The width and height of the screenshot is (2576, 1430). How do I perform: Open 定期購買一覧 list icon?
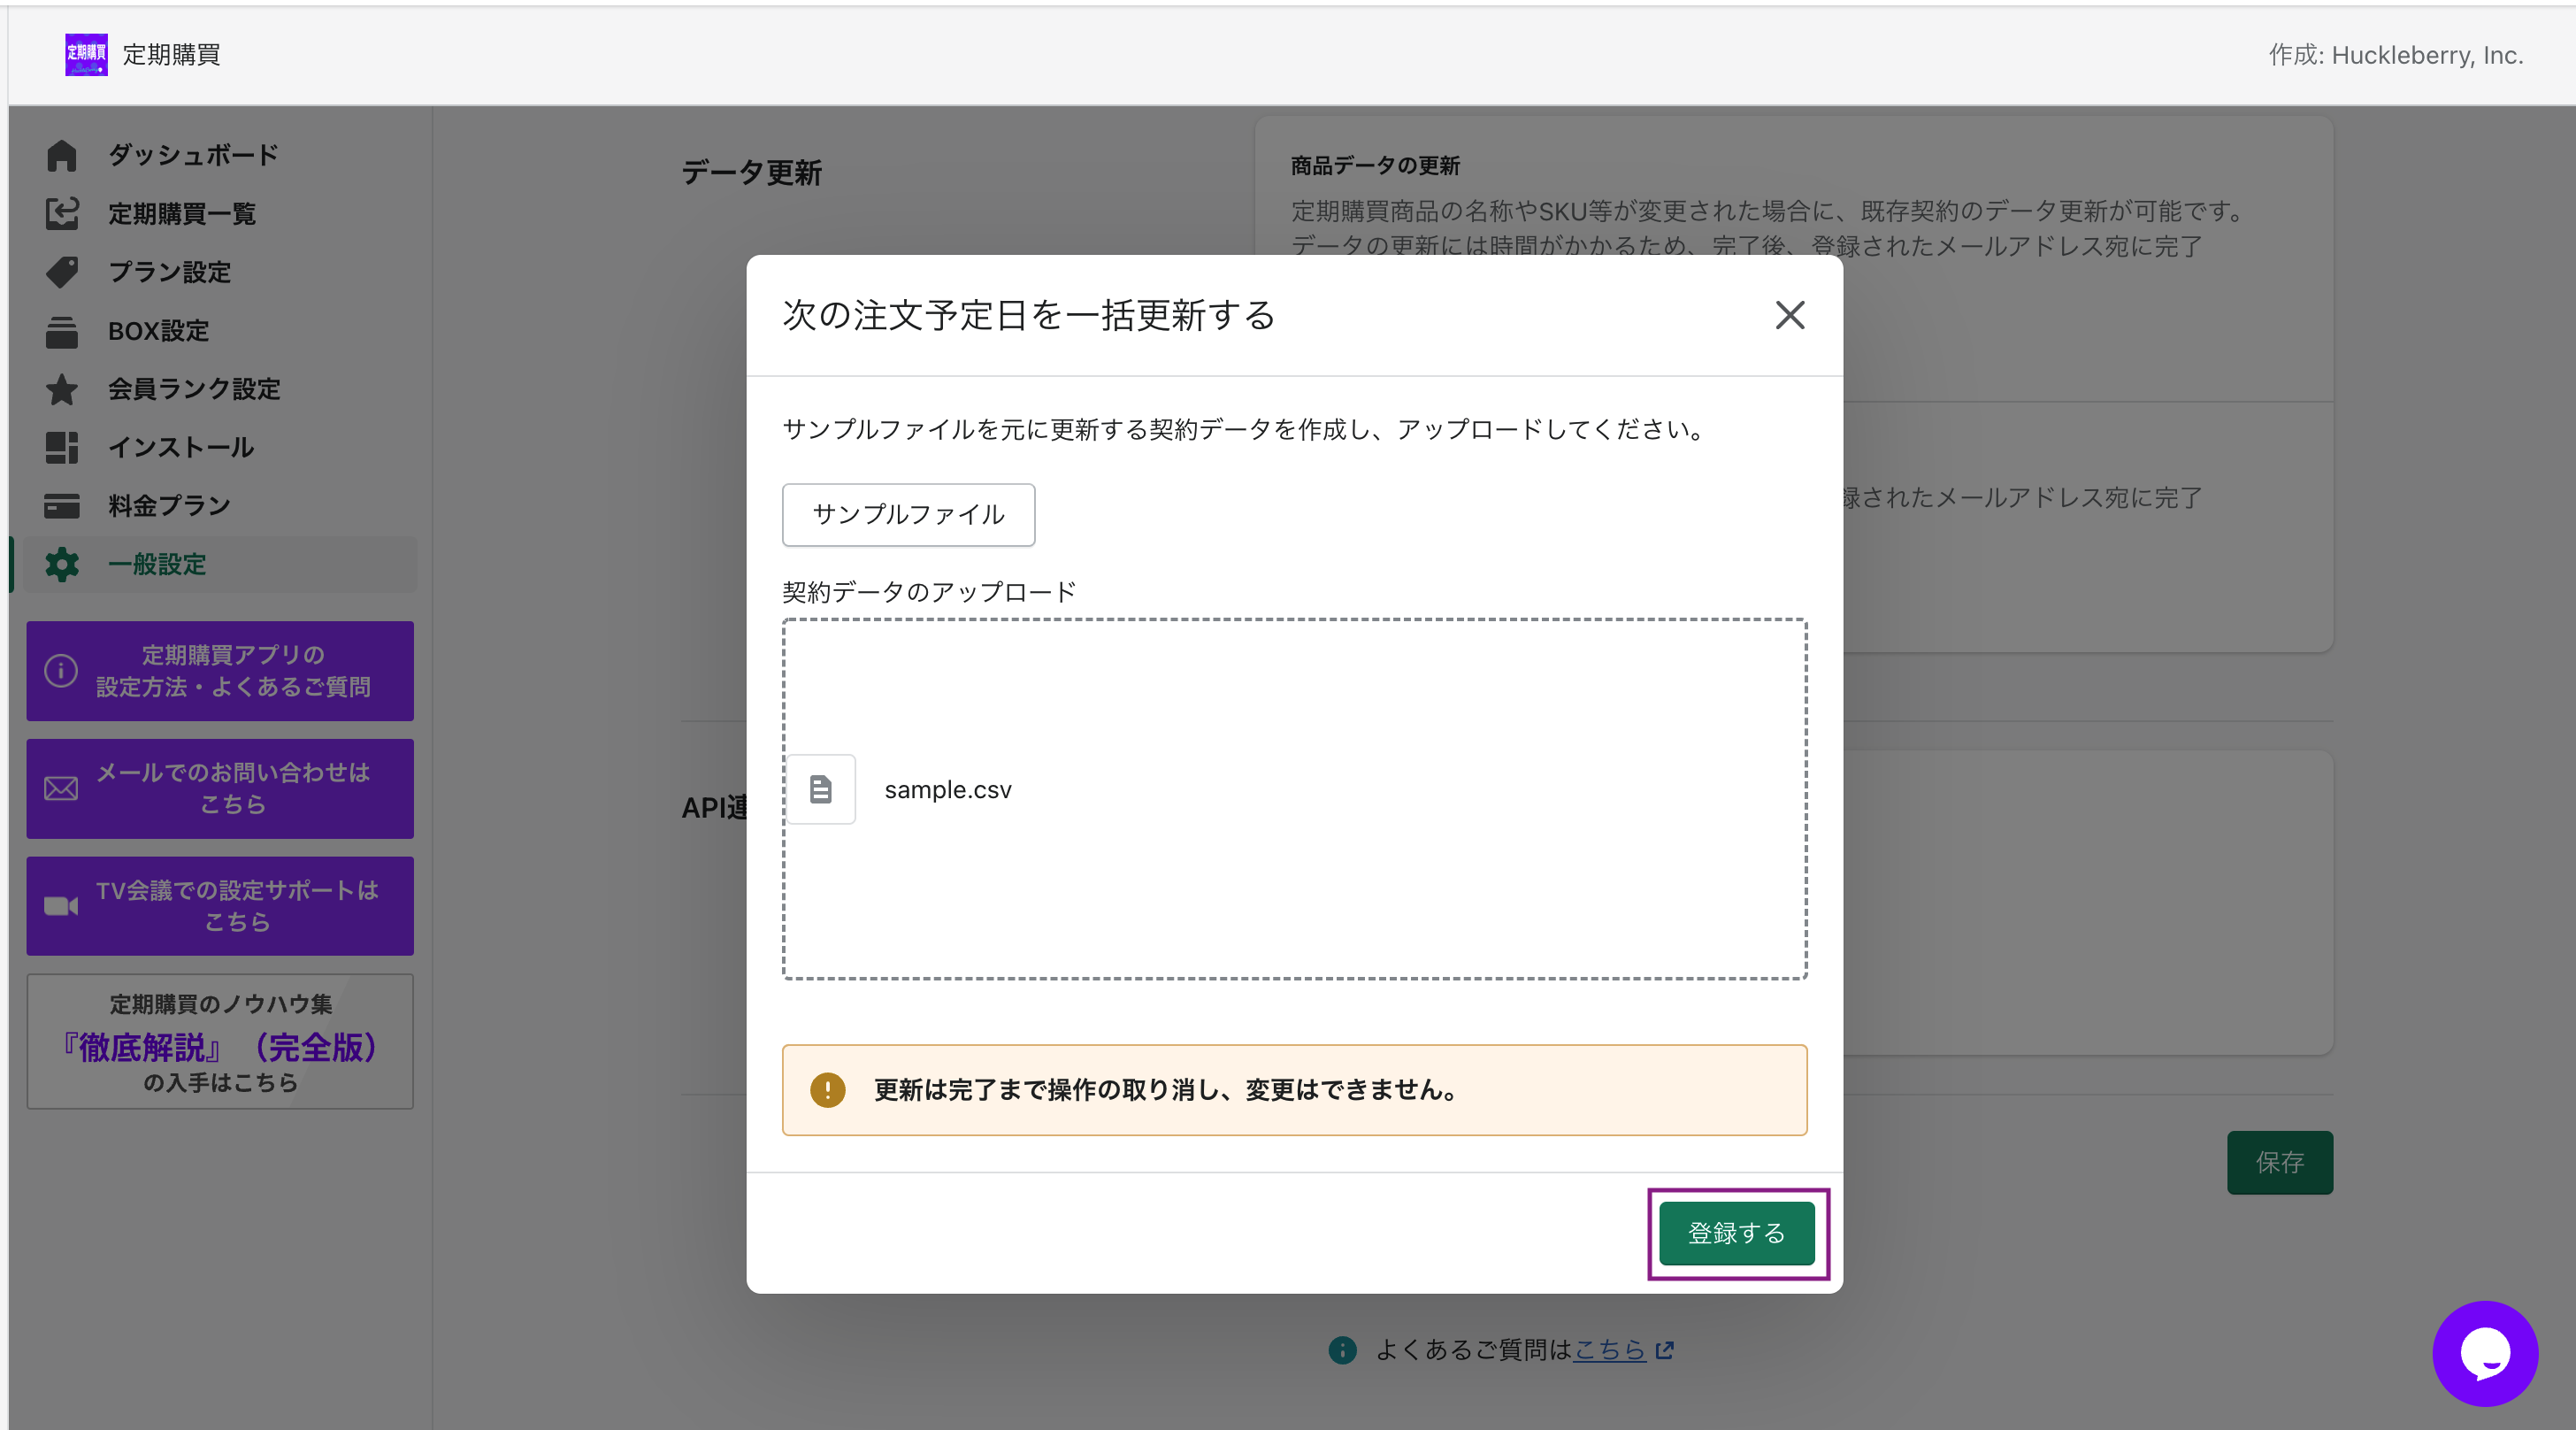point(61,213)
